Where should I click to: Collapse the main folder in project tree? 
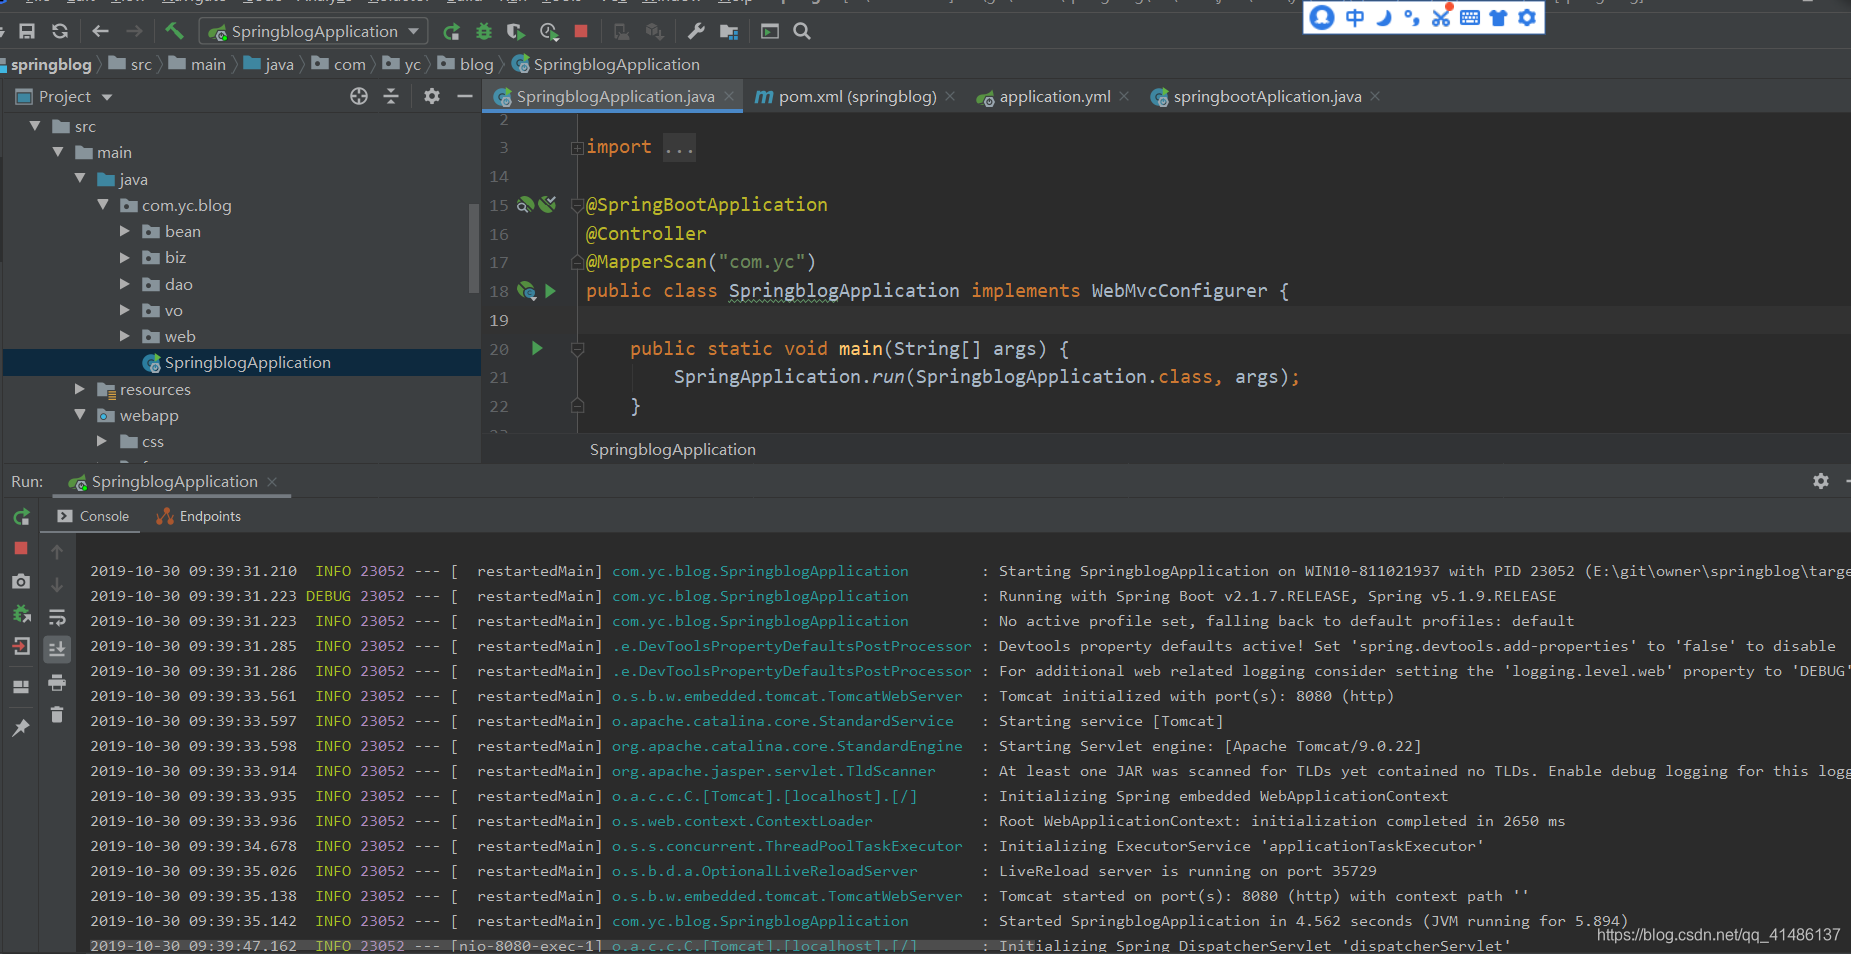[x=58, y=152]
